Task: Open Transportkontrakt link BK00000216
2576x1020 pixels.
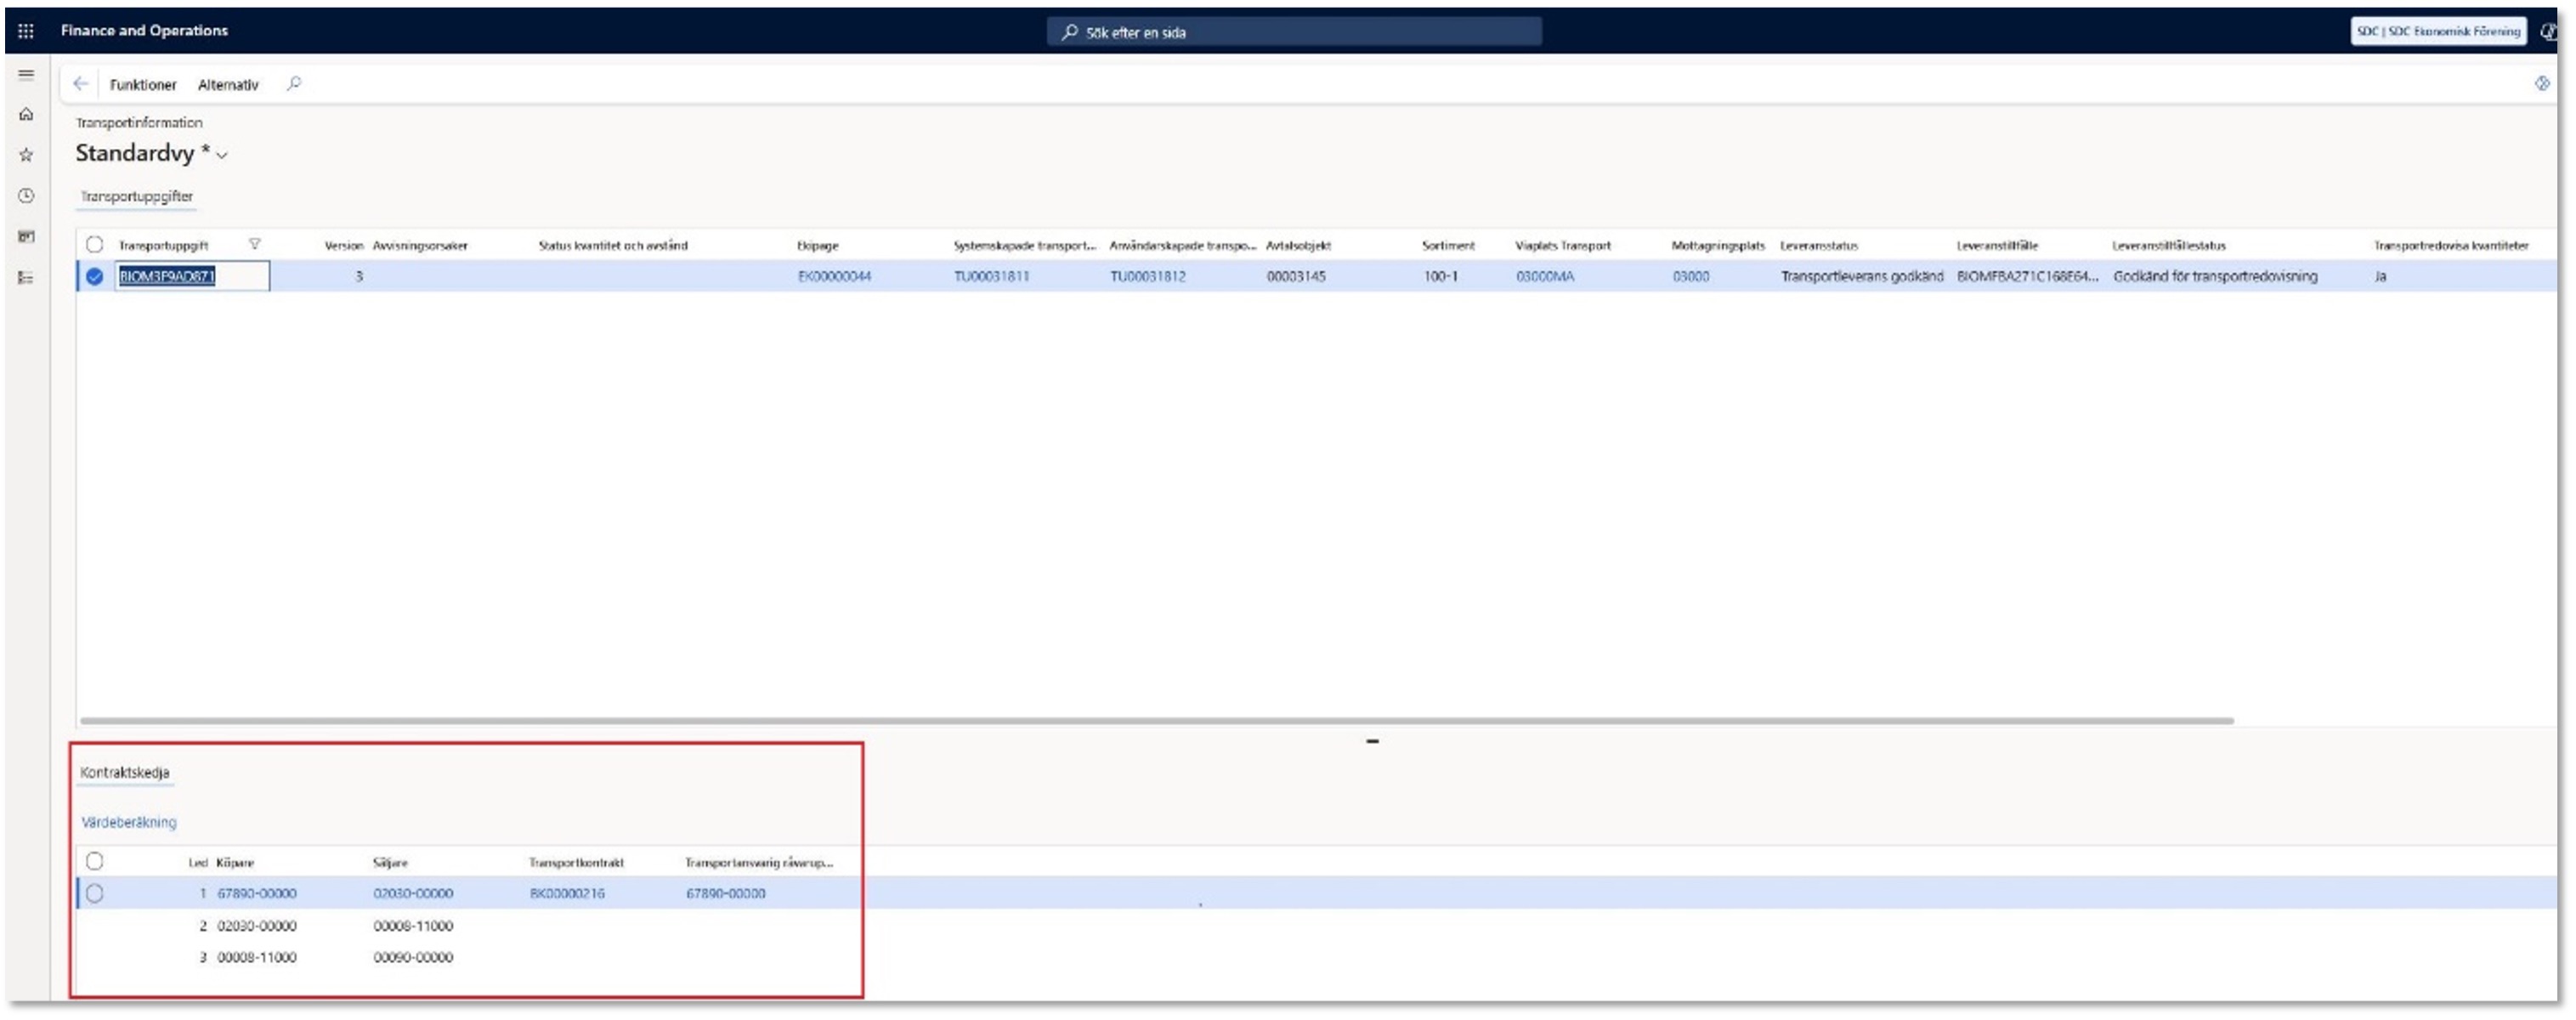Action: (567, 894)
